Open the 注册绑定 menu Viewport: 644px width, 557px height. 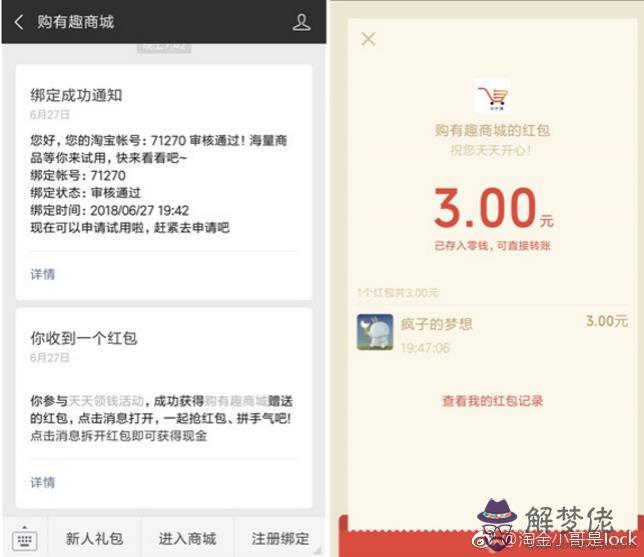[x=280, y=538]
